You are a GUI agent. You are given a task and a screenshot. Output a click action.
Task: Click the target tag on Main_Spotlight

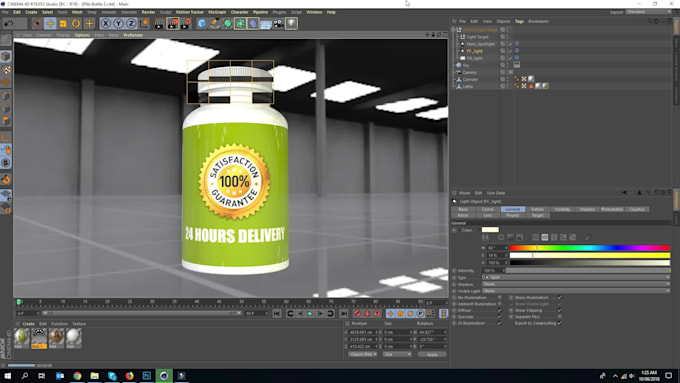click(517, 44)
